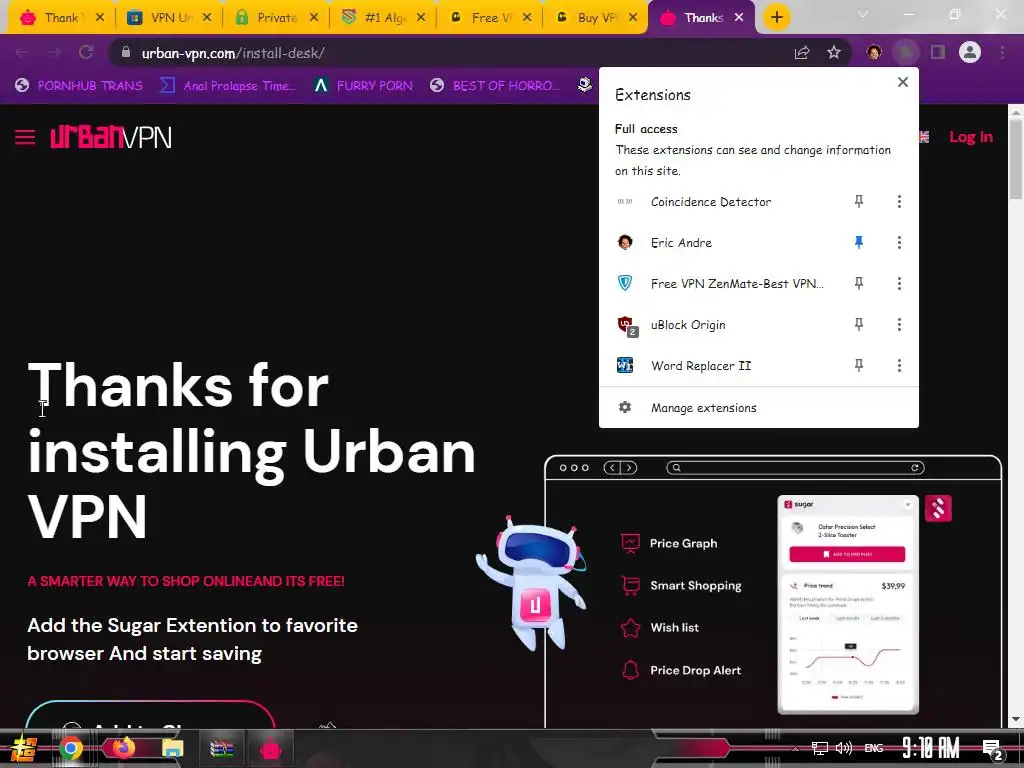1024x768 pixels.
Task: Open File Explorer from the taskbar
Action: tap(172, 748)
